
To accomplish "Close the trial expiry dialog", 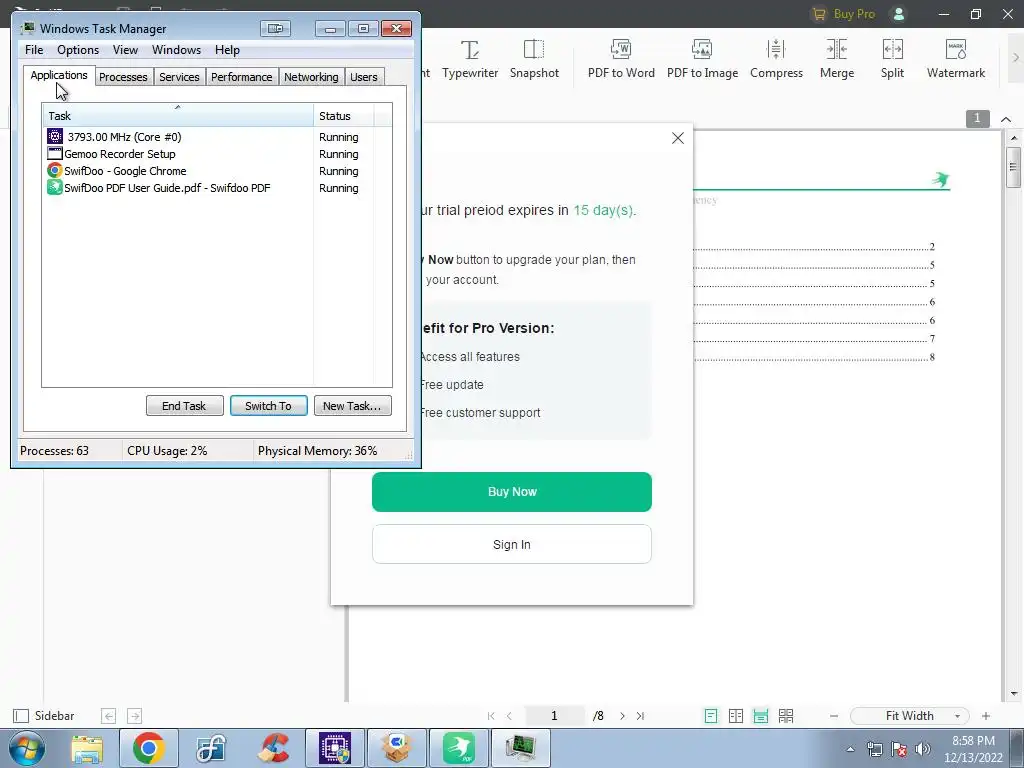I will coord(678,138).
